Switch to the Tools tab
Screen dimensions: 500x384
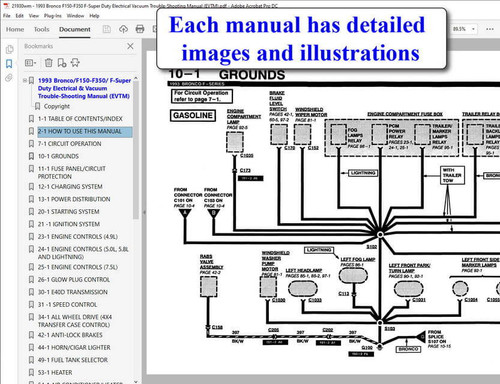click(x=41, y=29)
